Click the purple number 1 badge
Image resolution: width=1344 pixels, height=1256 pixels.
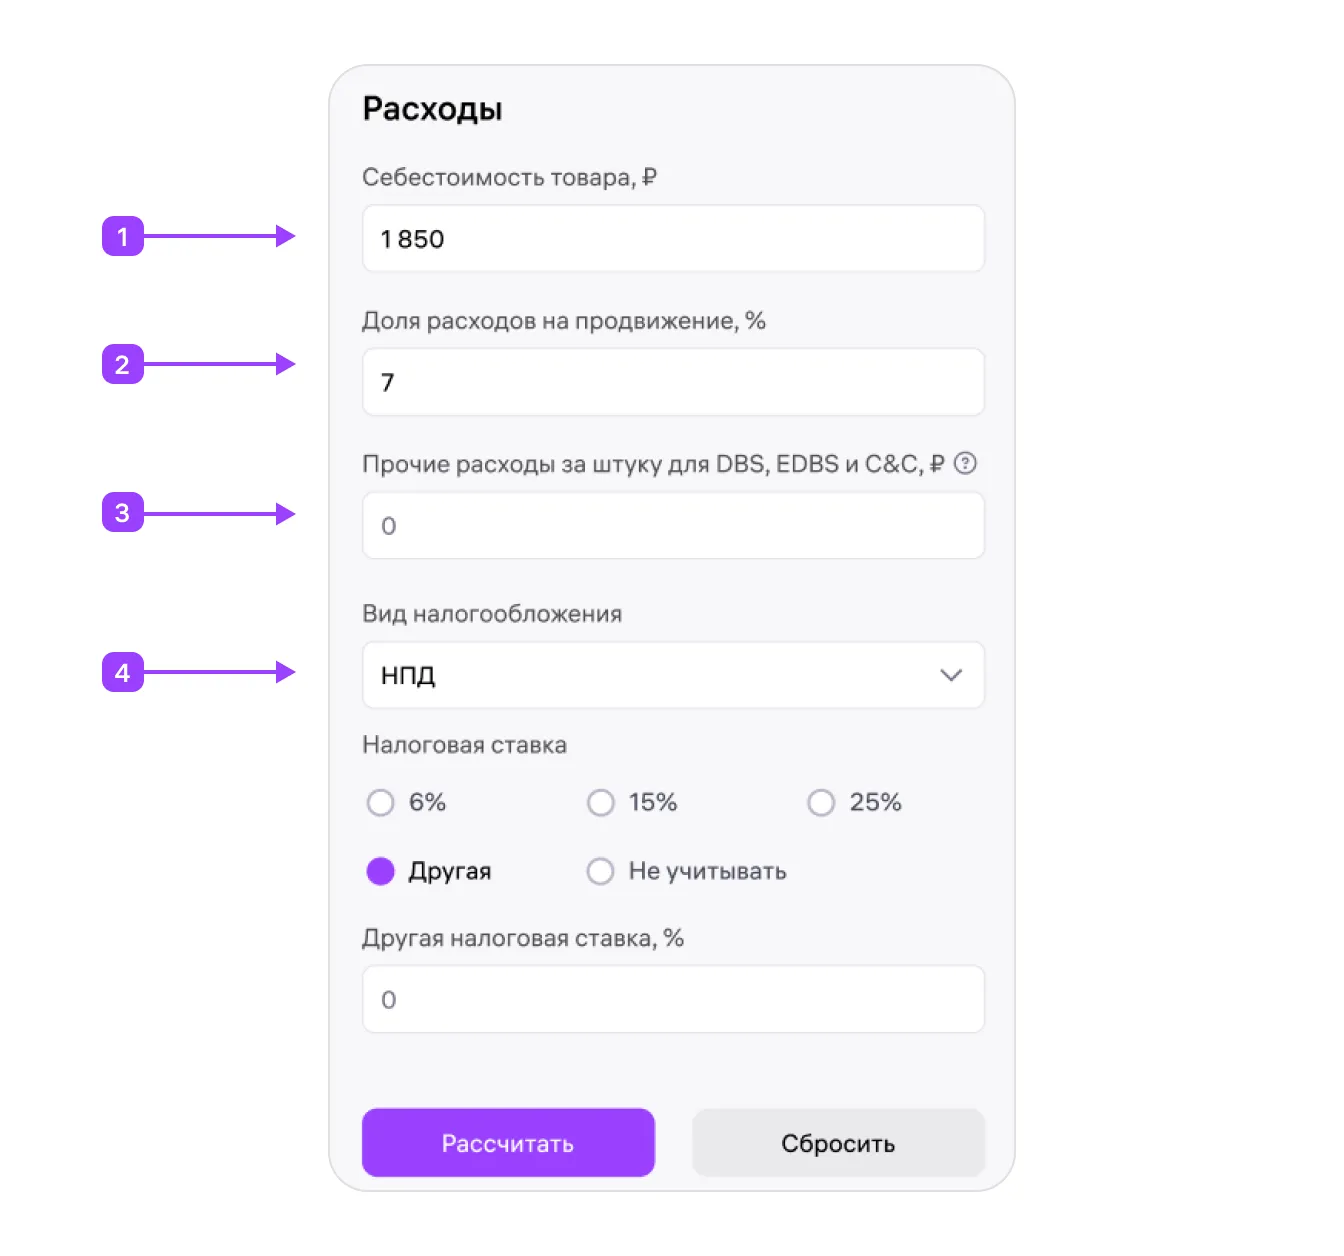[x=123, y=237]
